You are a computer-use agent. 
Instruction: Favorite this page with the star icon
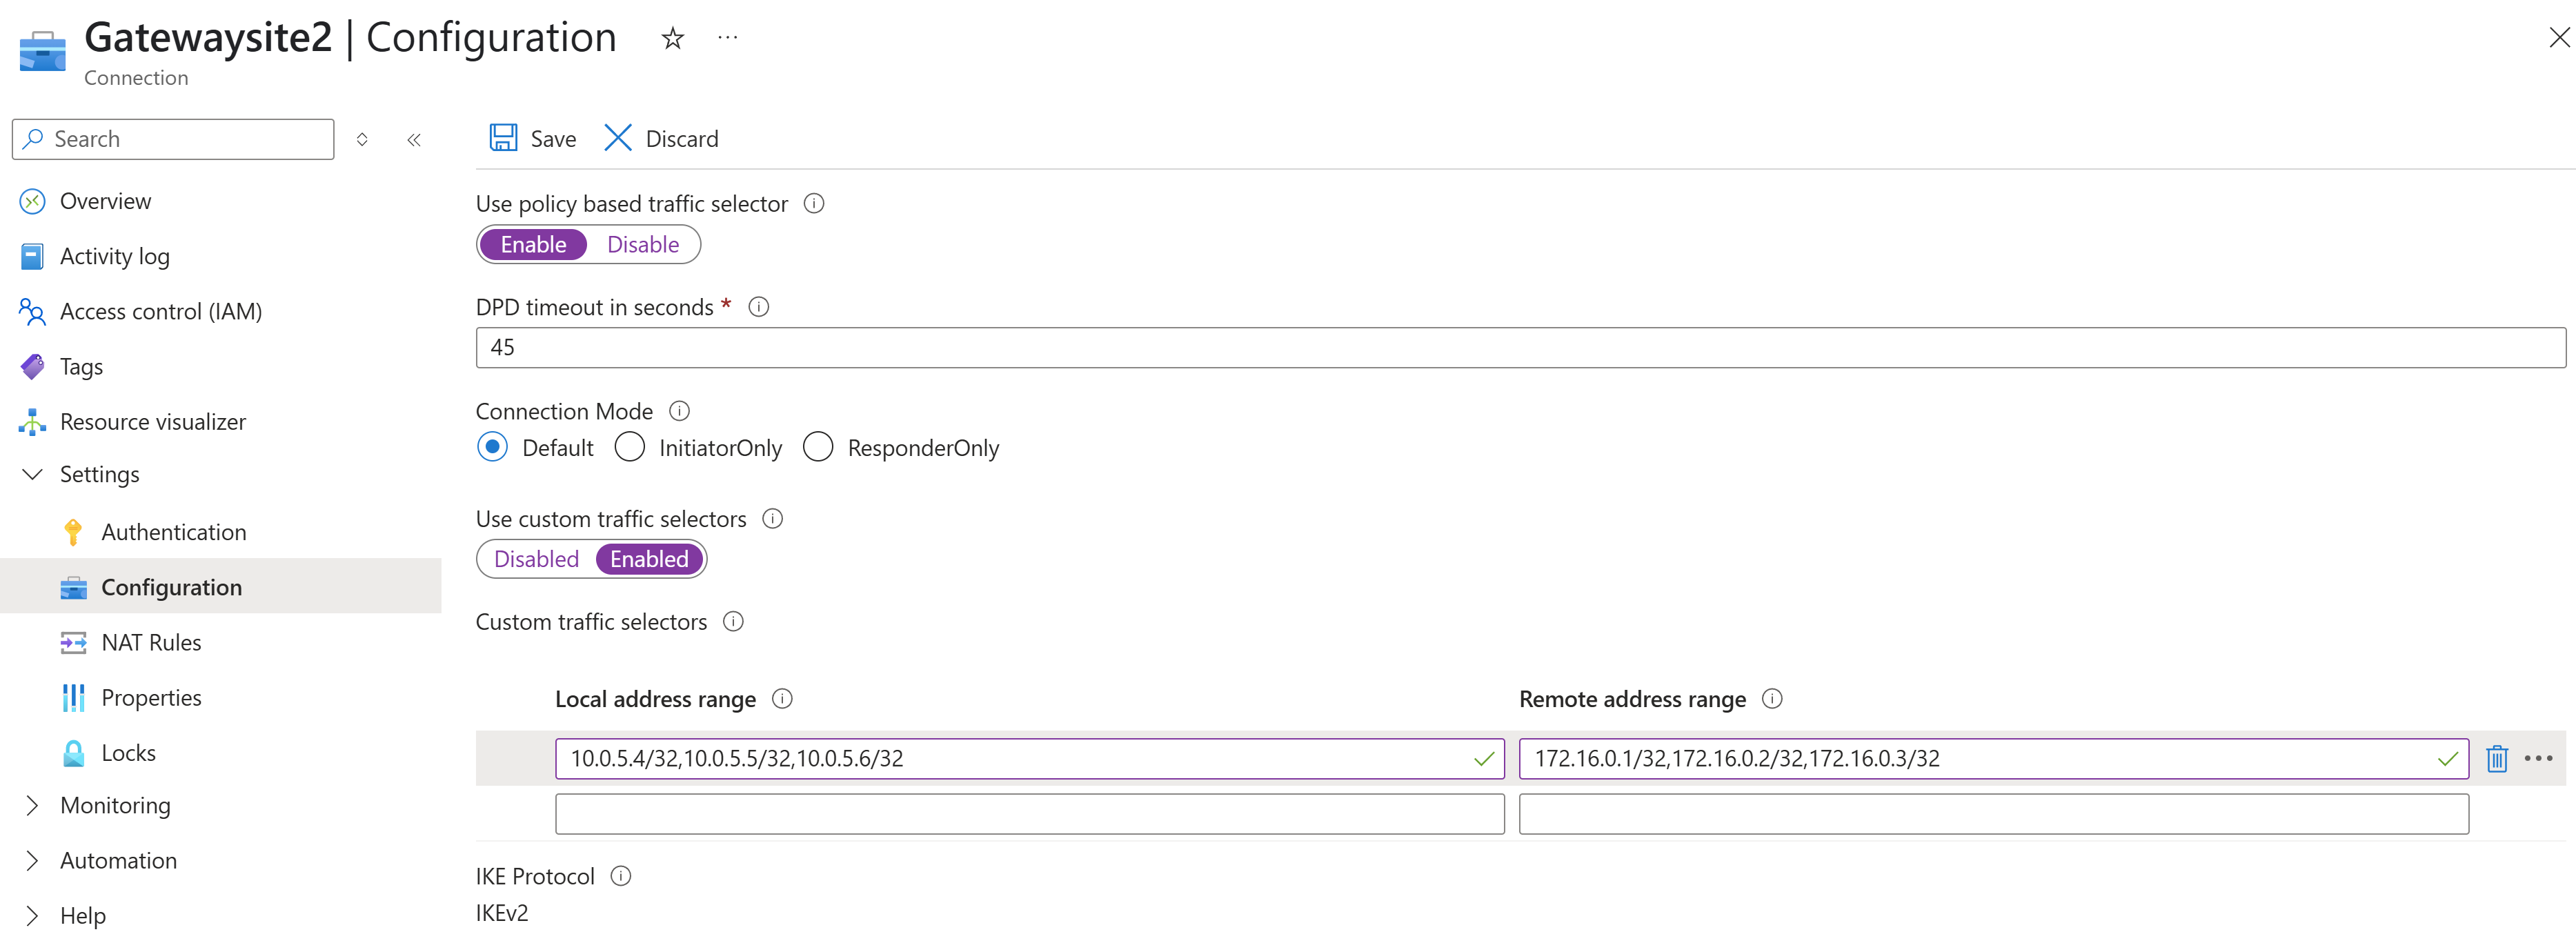pos(672,38)
